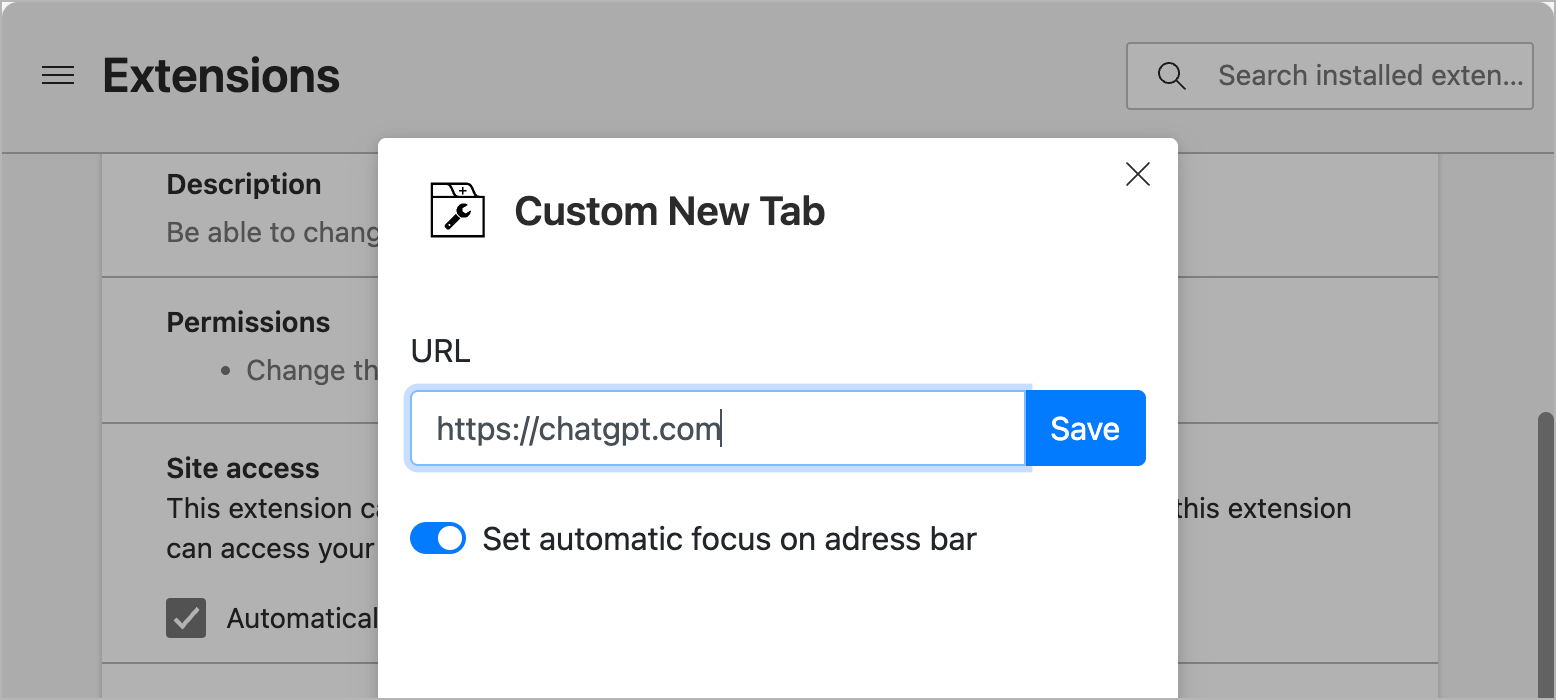The image size is (1556, 700).
Task: Click the Custom New Tab wrench icon
Action: click(x=457, y=210)
